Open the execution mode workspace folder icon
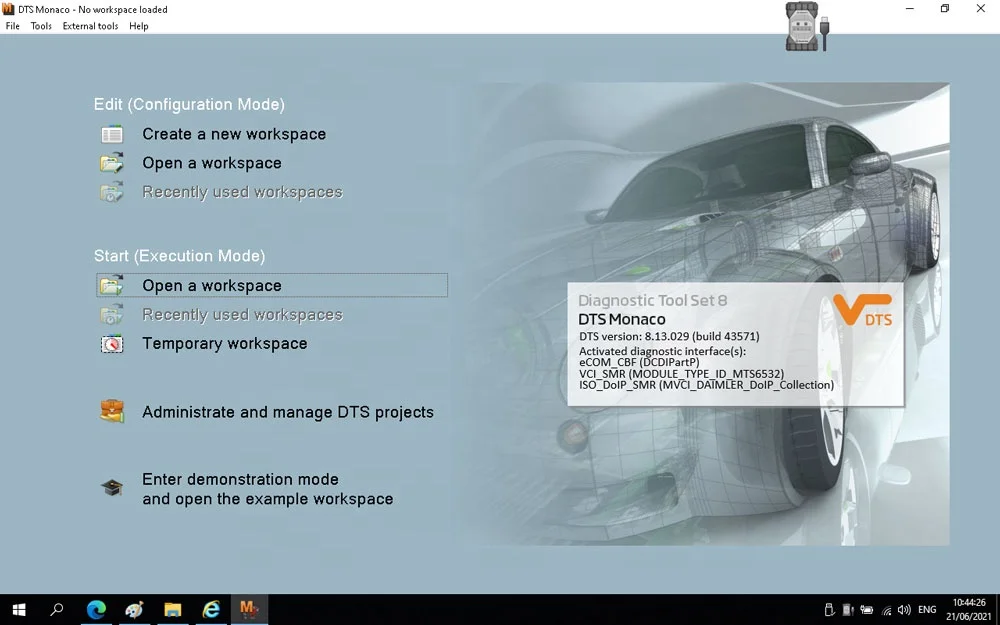The height and width of the screenshot is (625, 1000). coord(111,284)
